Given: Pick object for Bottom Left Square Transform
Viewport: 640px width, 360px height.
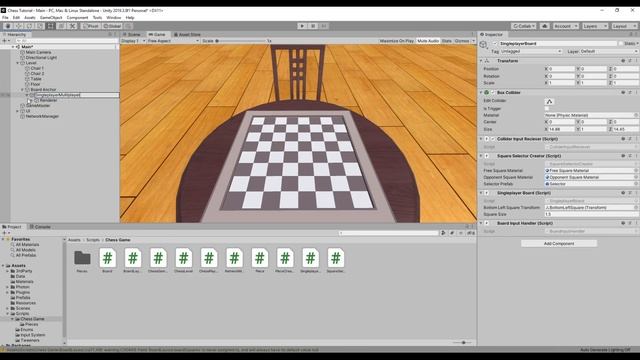Looking at the screenshot, I should [x=636, y=208].
